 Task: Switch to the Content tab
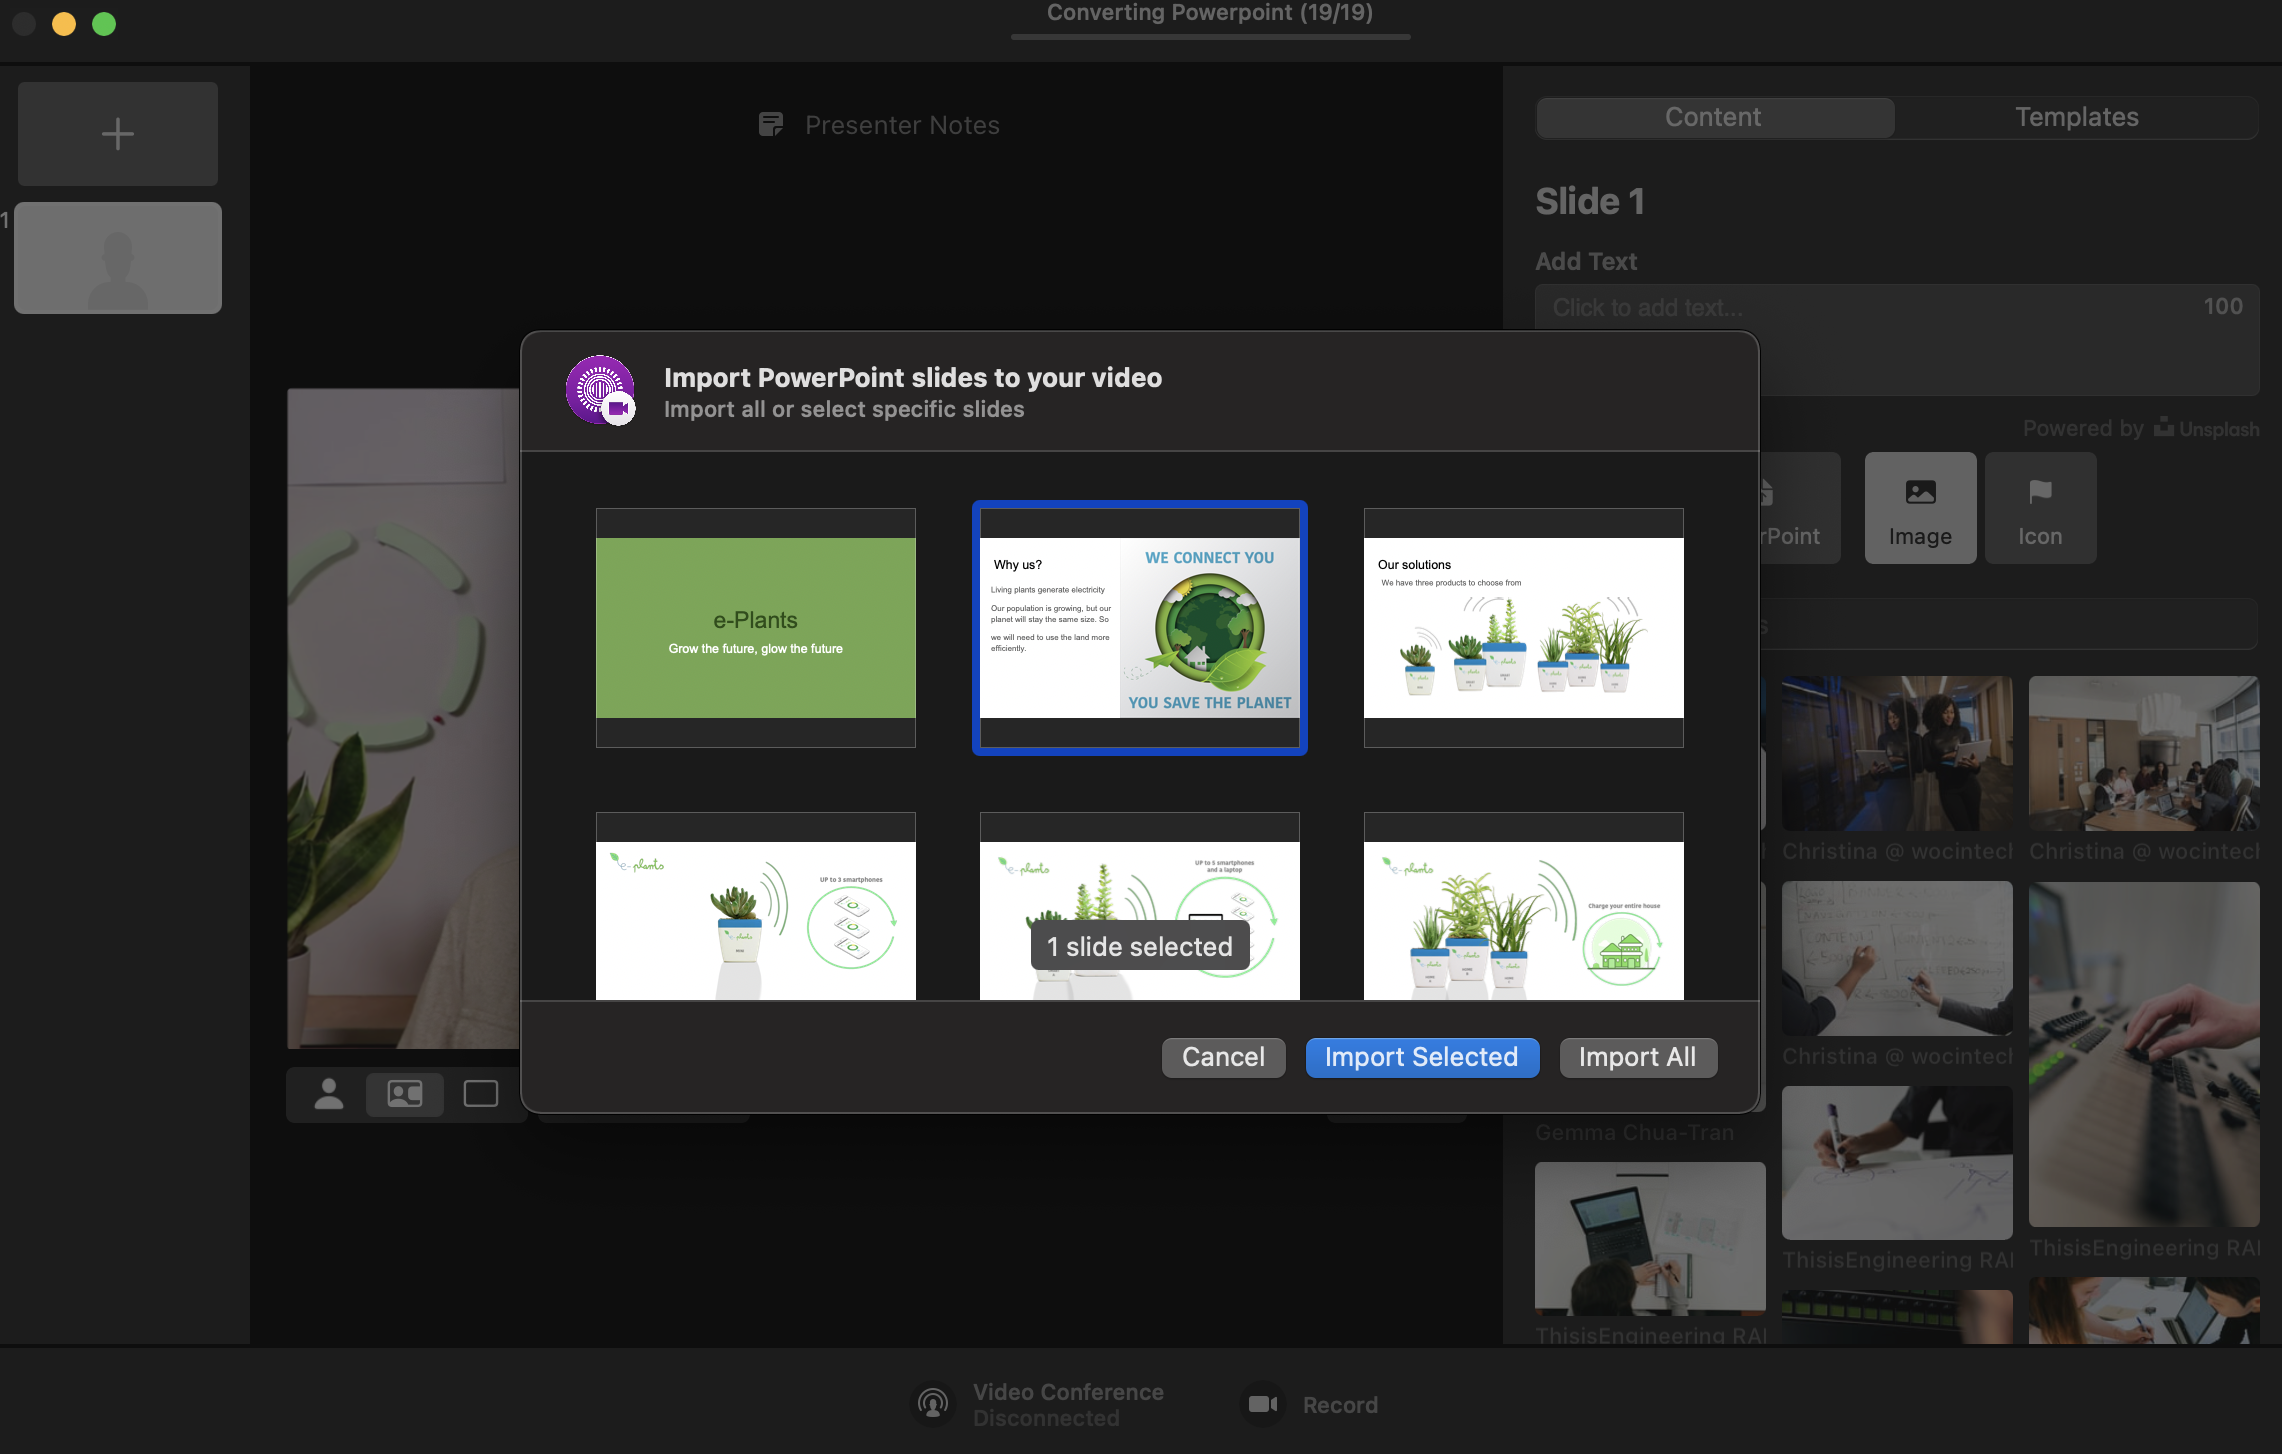pos(1714,117)
